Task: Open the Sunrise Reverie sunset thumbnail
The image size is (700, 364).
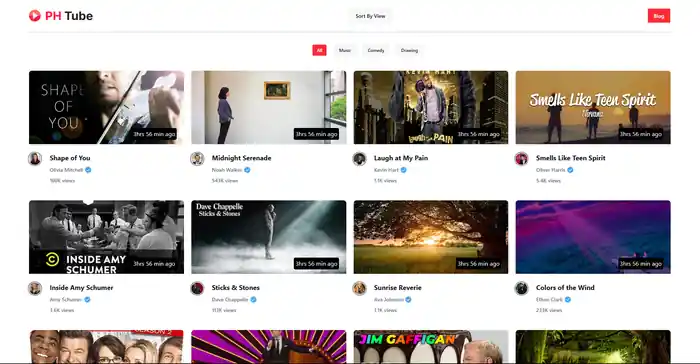Action: point(431,237)
